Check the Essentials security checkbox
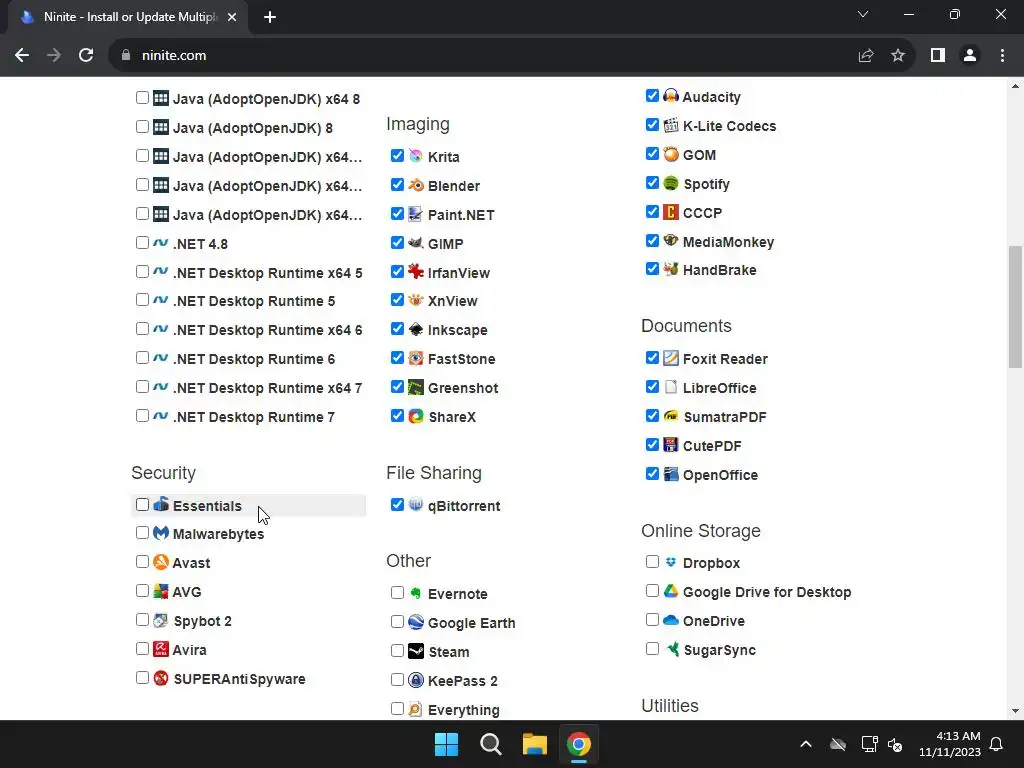 142,505
